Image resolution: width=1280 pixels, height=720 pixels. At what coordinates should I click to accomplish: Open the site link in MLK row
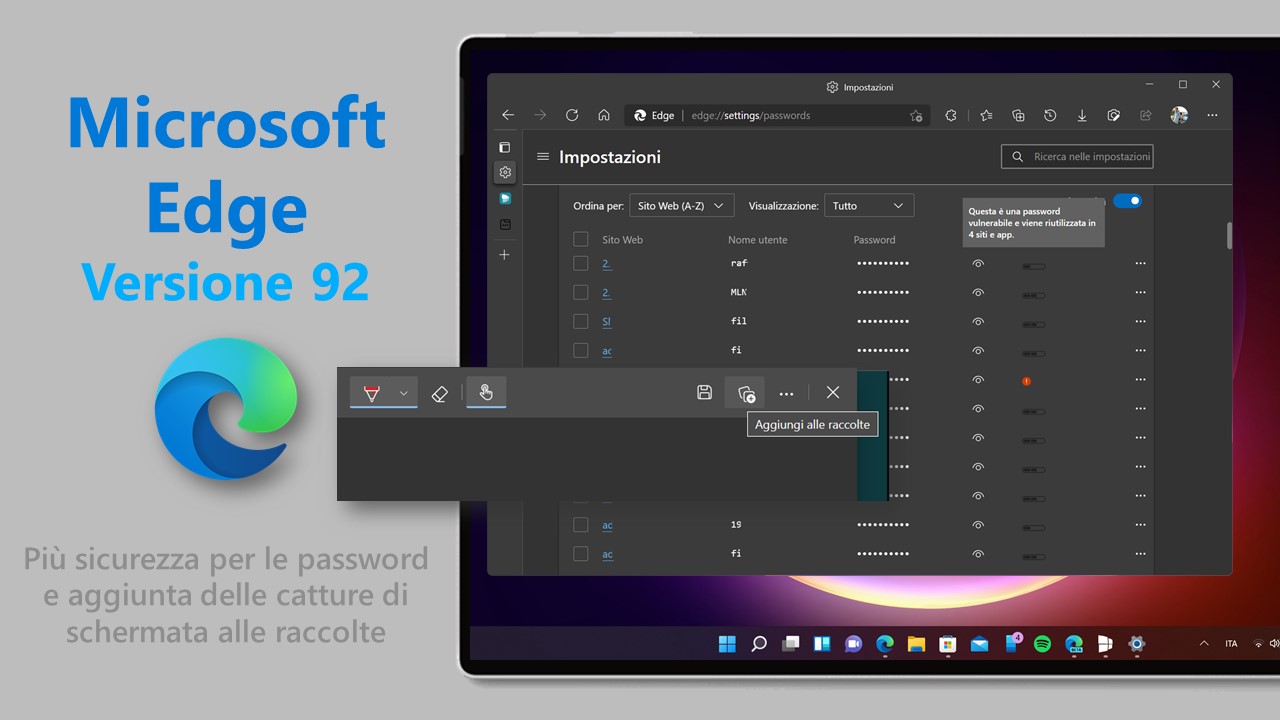coord(606,293)
